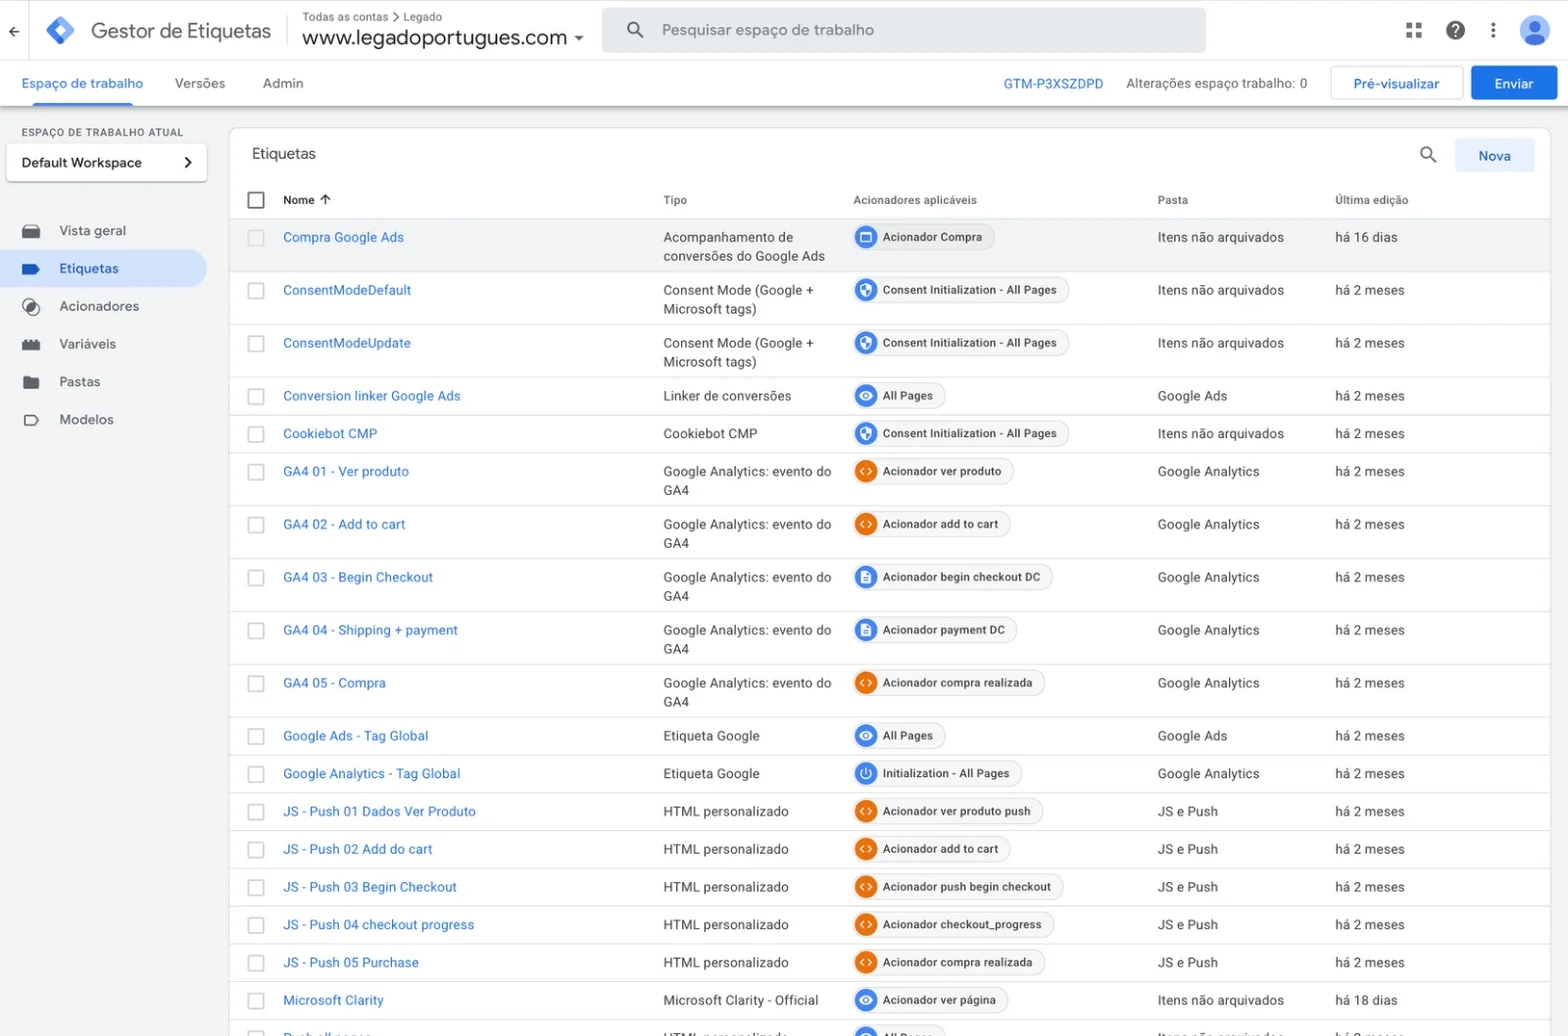This screenshot has width=1568, height=1036.
Task: Click the Legado breadcrumb text
Action: (x=422, y=17)
